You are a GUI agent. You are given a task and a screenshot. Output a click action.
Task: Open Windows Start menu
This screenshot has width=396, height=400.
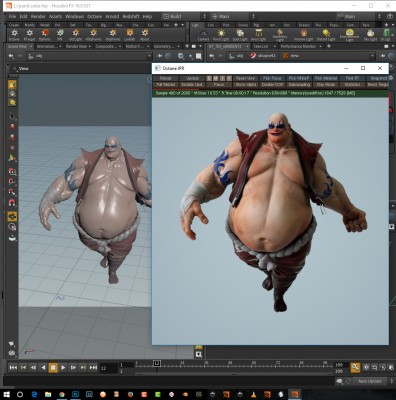point(7,394)
